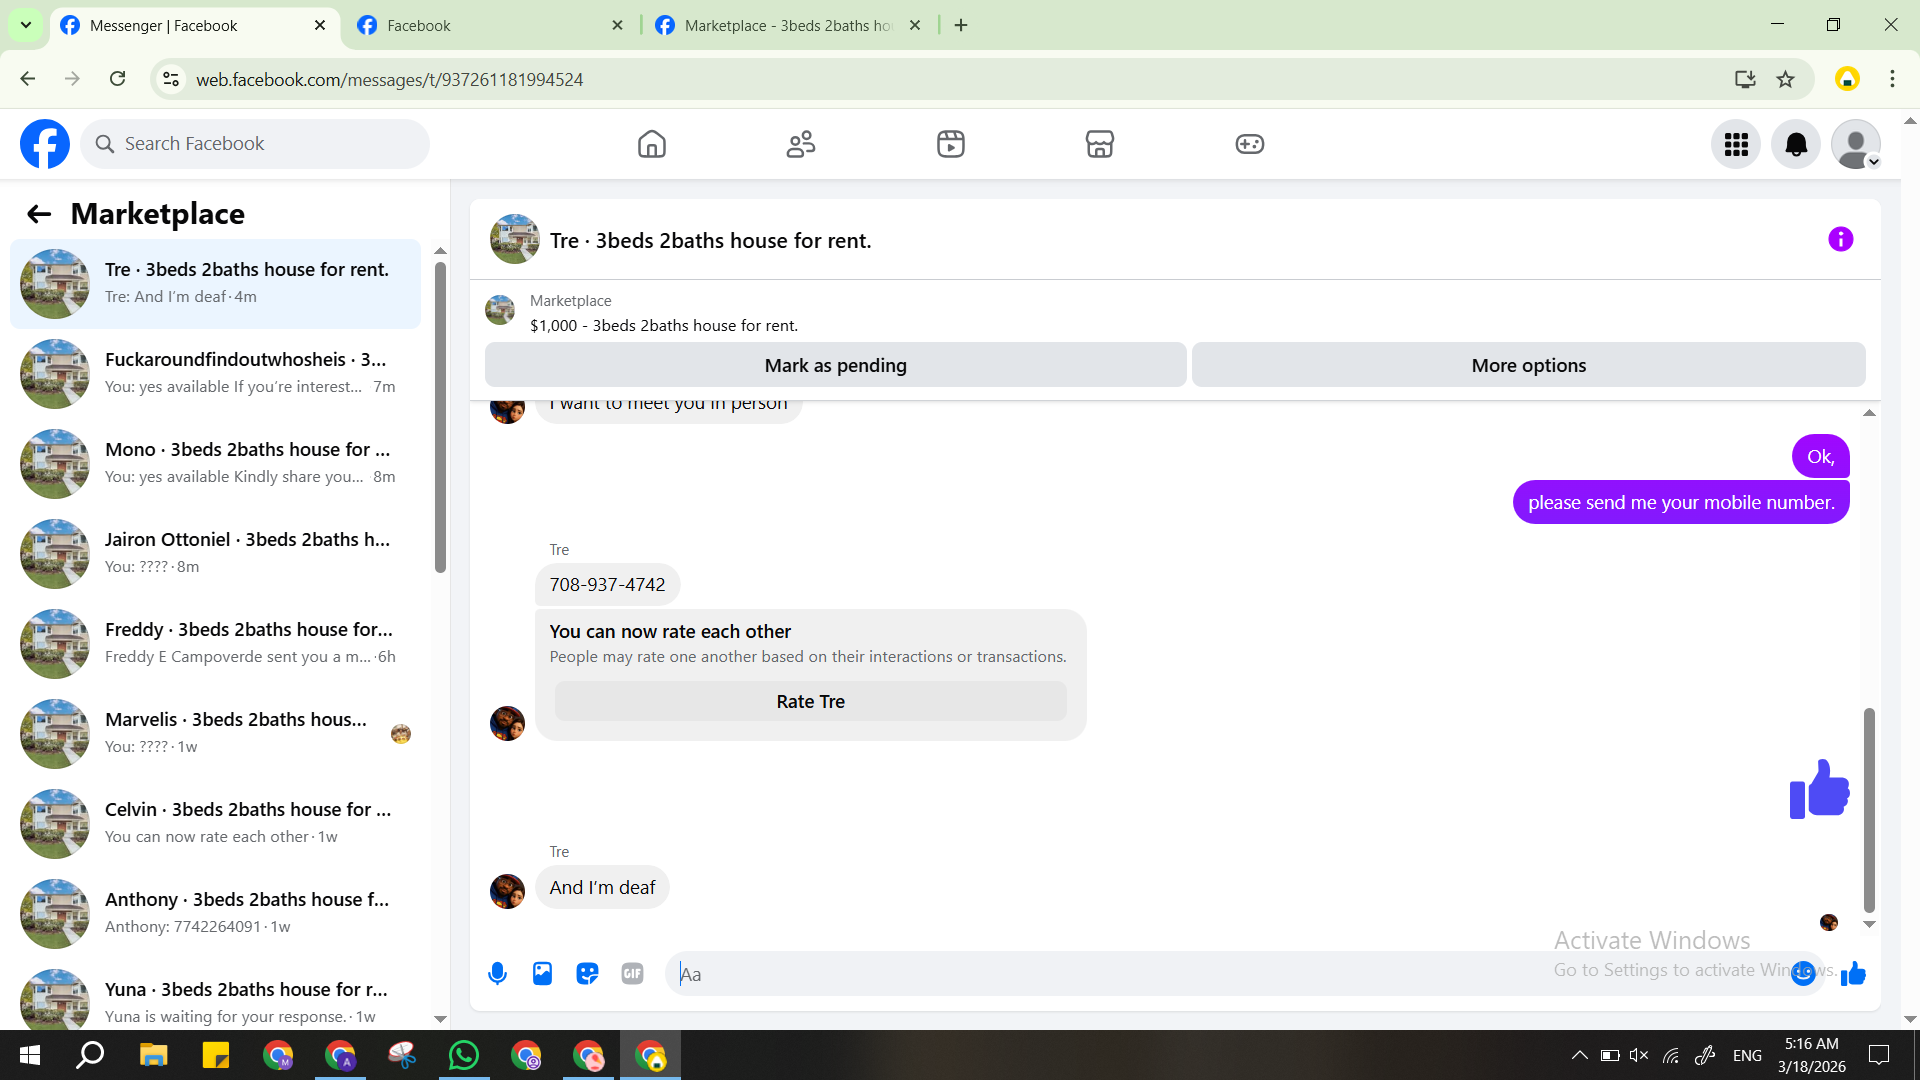Open the Celvin conversation
The width and height of the screenshot is (1920, 1080).
pos(215,824)
